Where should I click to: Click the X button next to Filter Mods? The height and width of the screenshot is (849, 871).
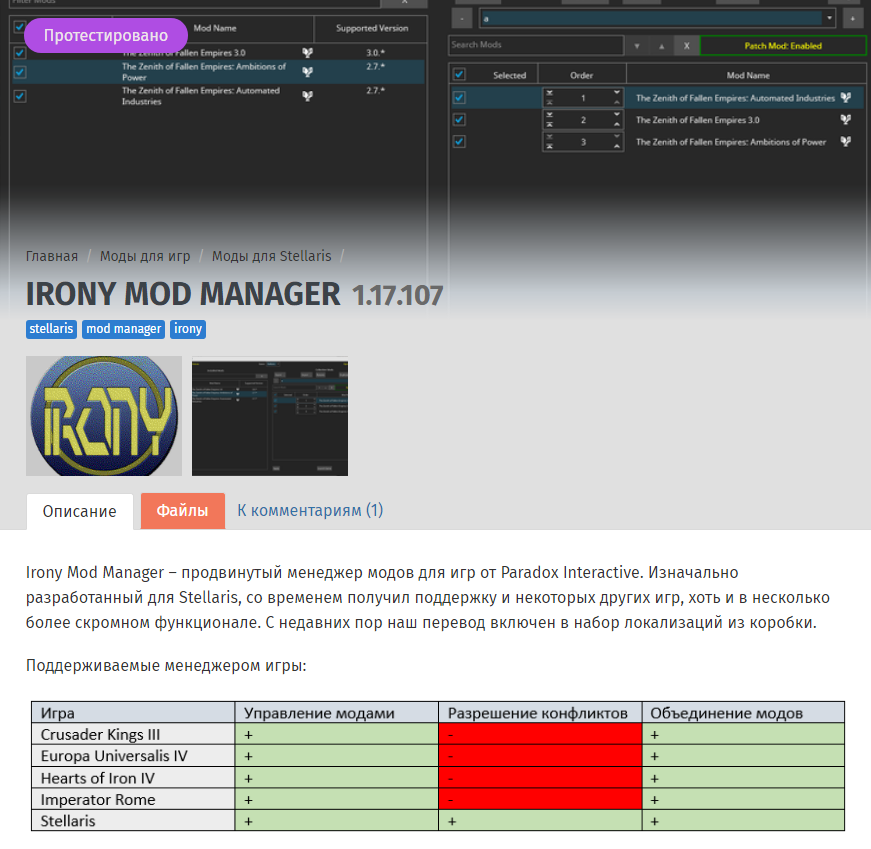[405, 2]
